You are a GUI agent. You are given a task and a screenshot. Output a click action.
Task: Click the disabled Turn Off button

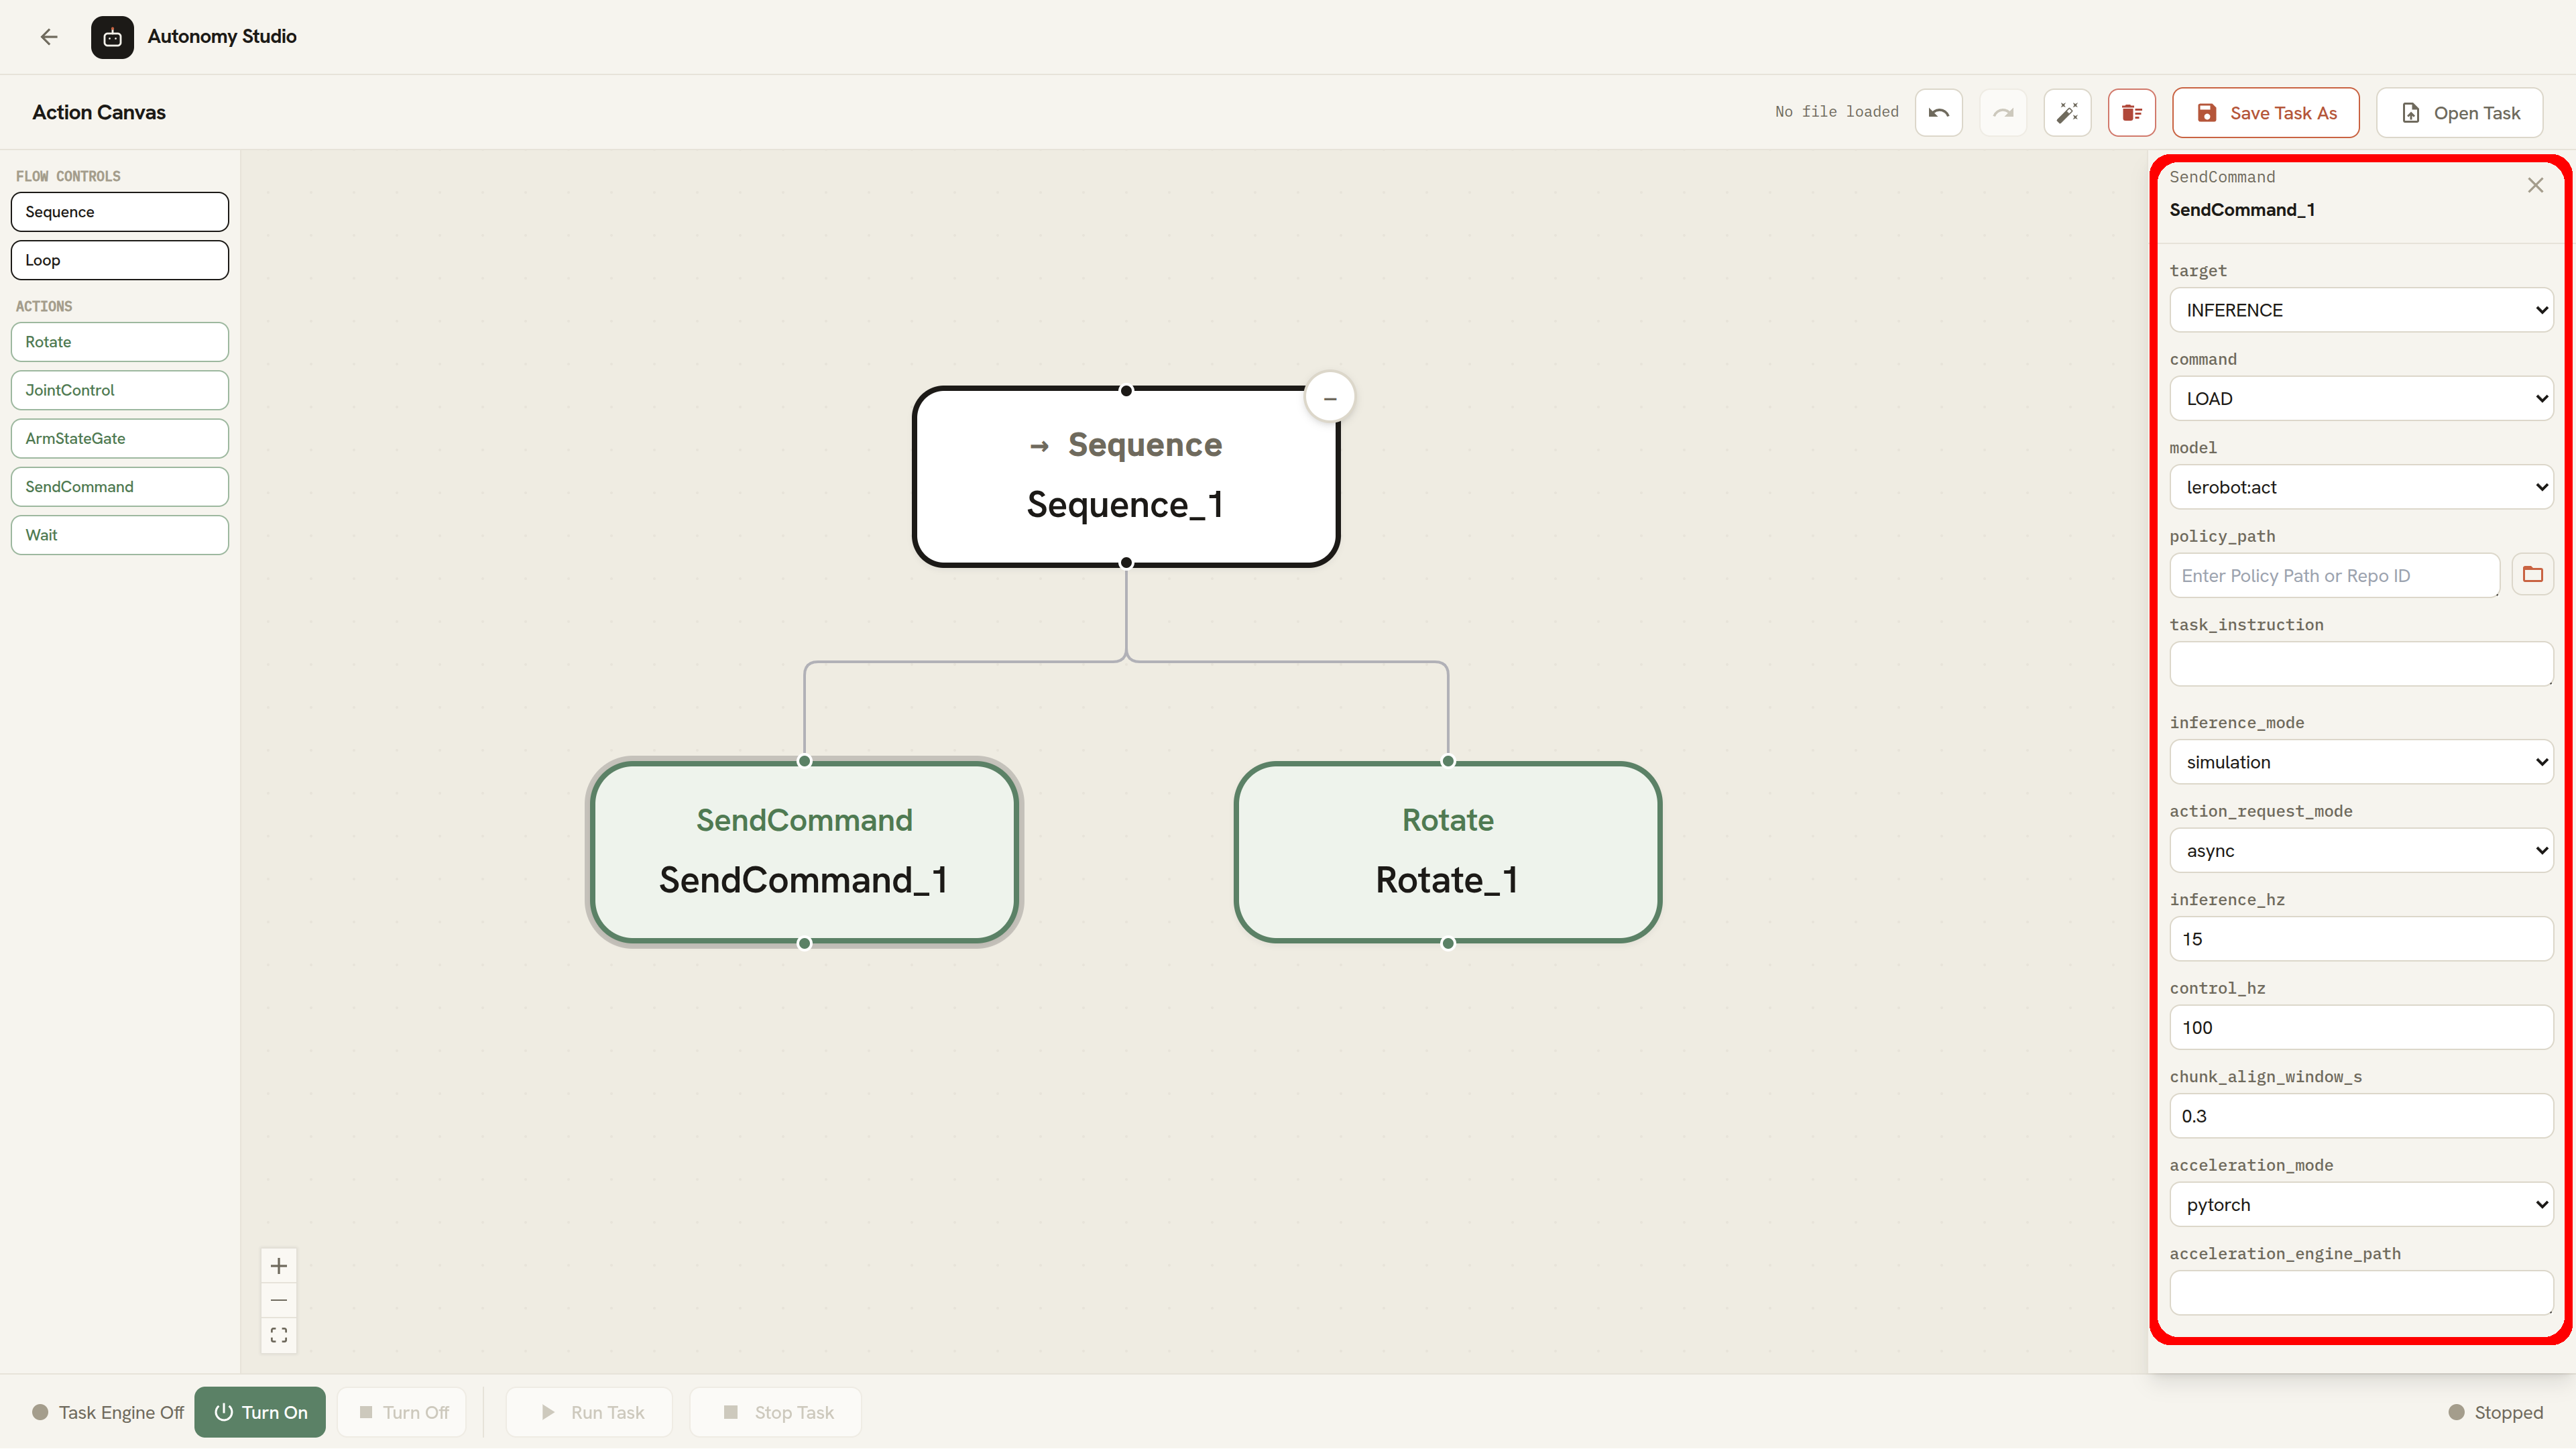[402, 1411]
